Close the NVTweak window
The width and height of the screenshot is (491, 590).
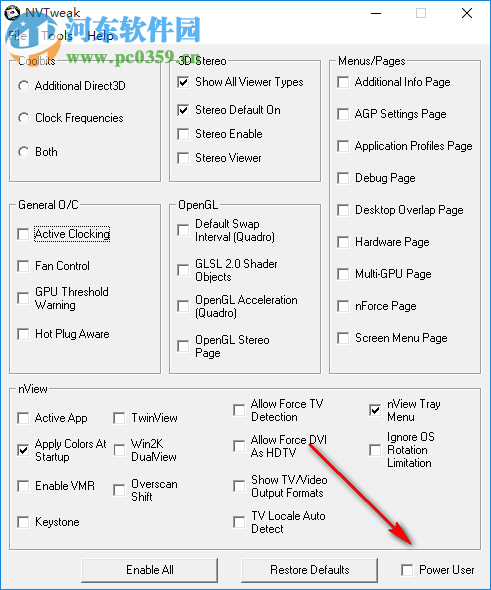point(467,13)
